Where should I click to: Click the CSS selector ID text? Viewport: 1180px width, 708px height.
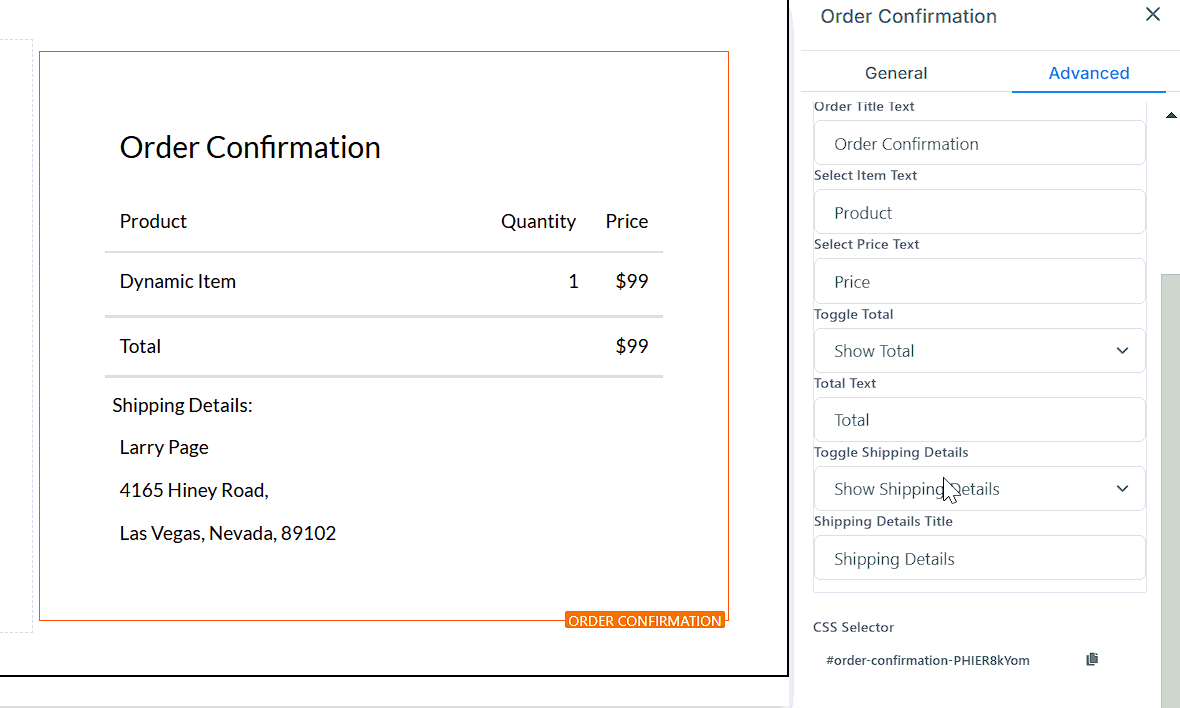pos(928,660)
